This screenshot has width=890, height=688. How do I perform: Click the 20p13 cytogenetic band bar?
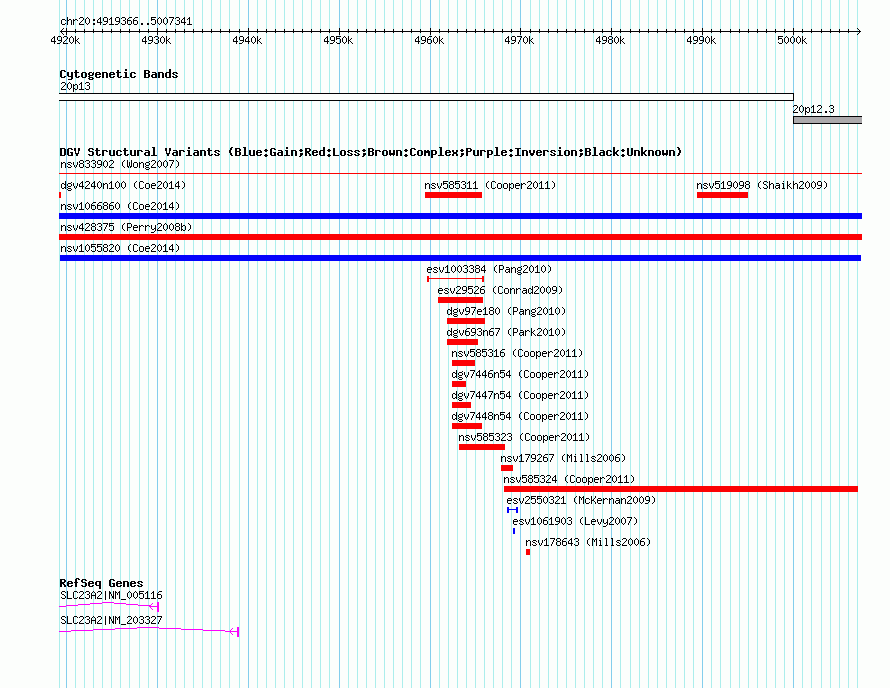click(426, 97)
